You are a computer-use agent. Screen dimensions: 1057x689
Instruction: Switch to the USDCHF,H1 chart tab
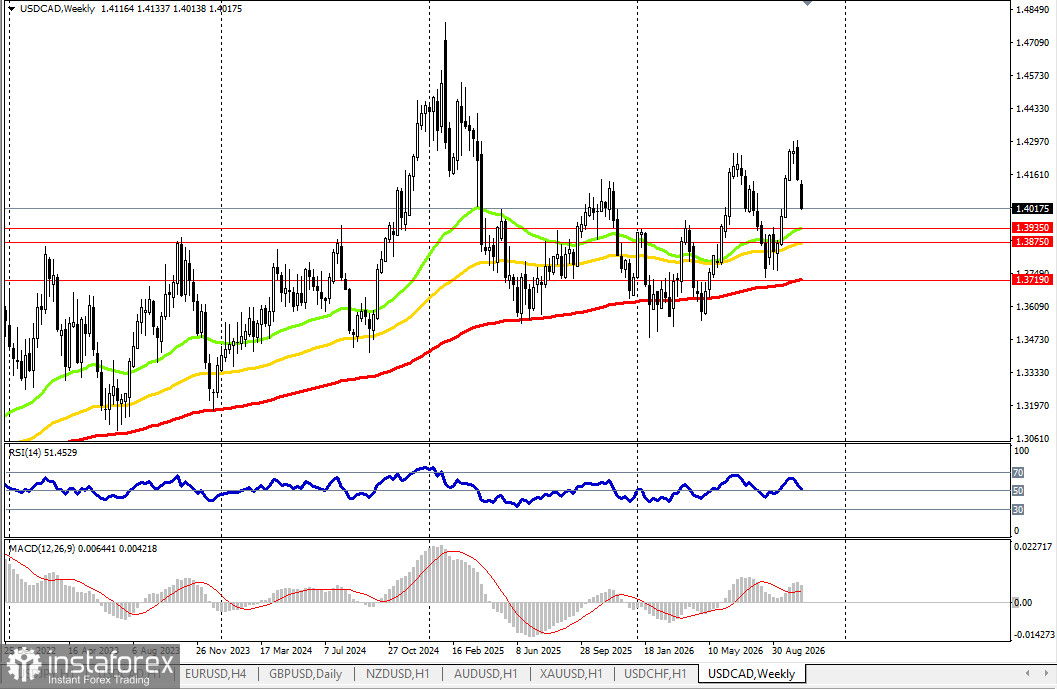coord(655,673)
